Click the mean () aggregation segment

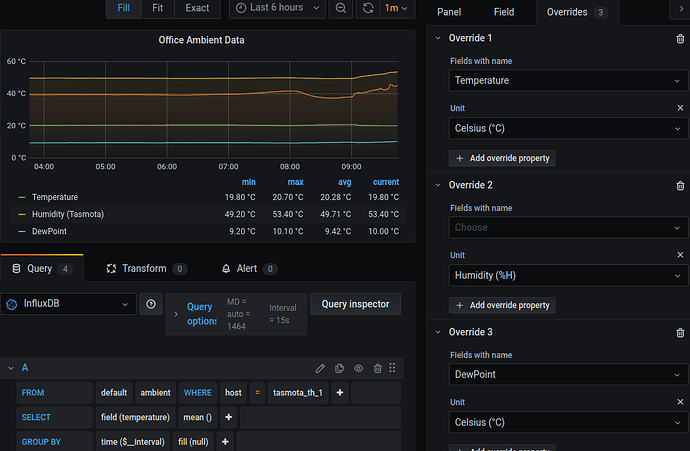[198, 418]
